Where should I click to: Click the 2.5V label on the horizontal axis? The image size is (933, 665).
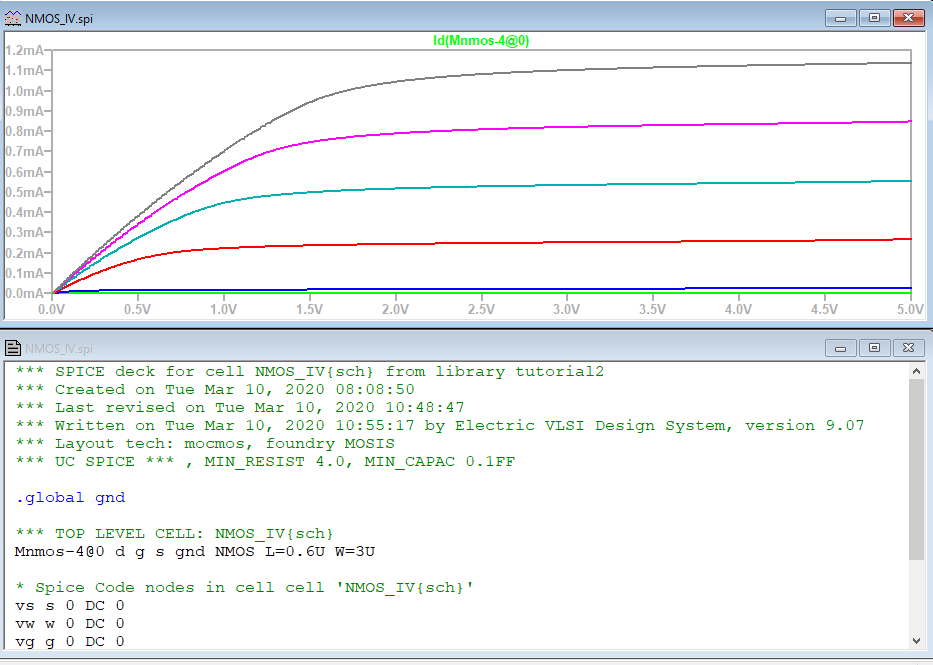(x=481, y=310)
